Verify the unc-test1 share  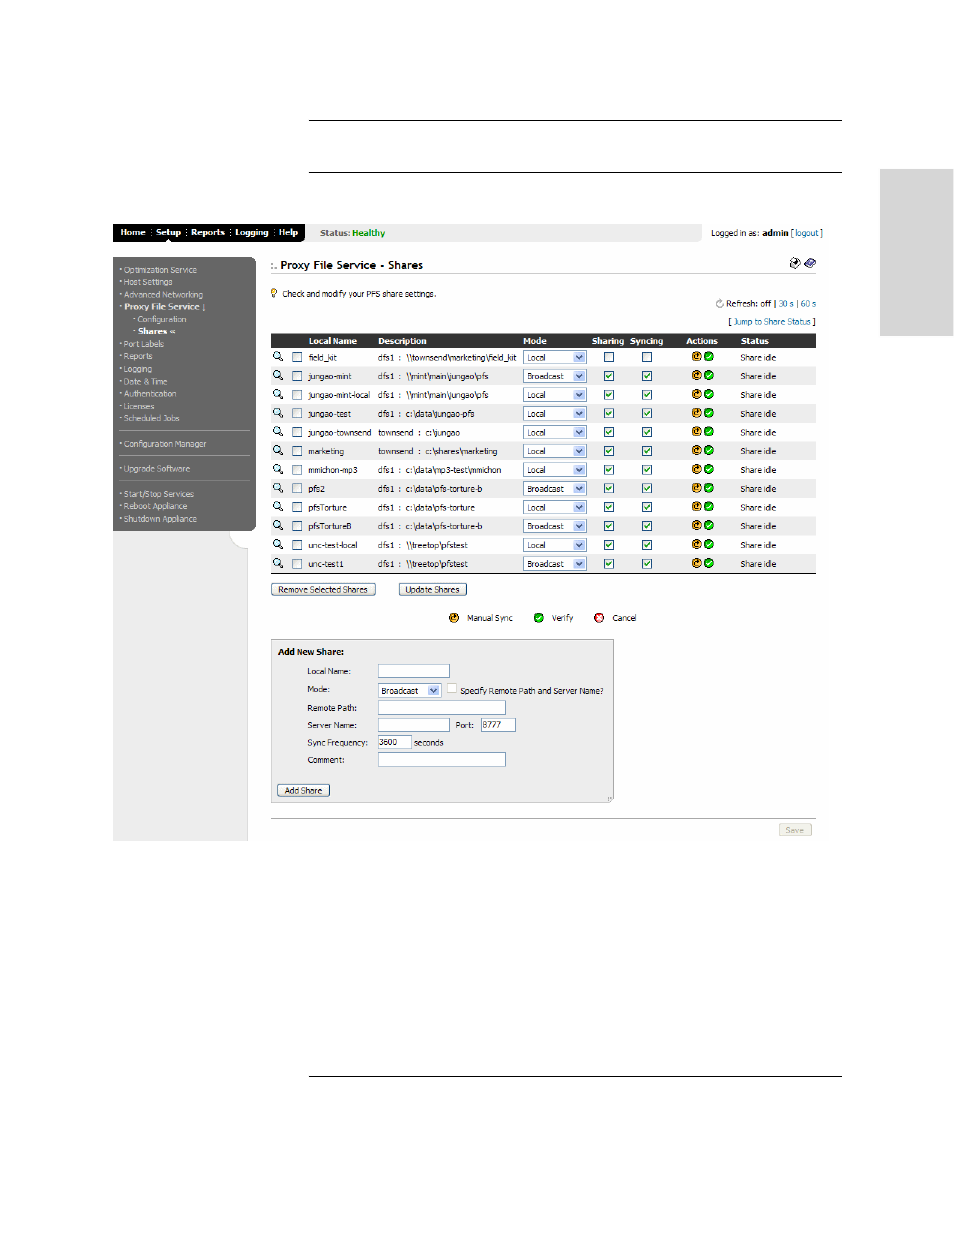[709, 563]
